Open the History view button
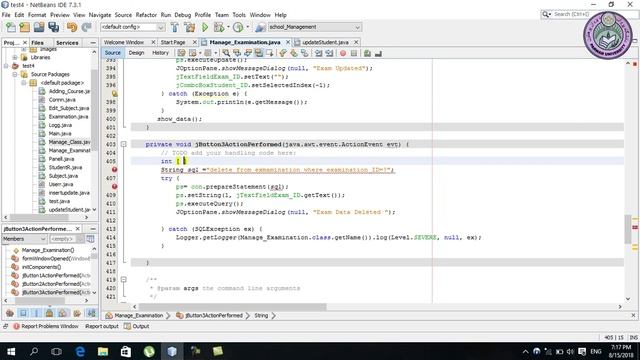Image resolution: width=640 pixels, height=360 pixels. 160,53
